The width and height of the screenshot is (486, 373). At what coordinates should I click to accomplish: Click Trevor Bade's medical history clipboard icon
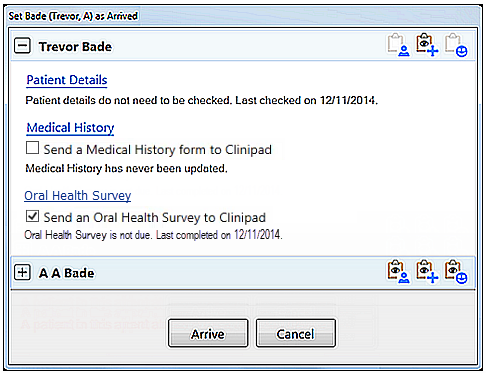point(427,45)
